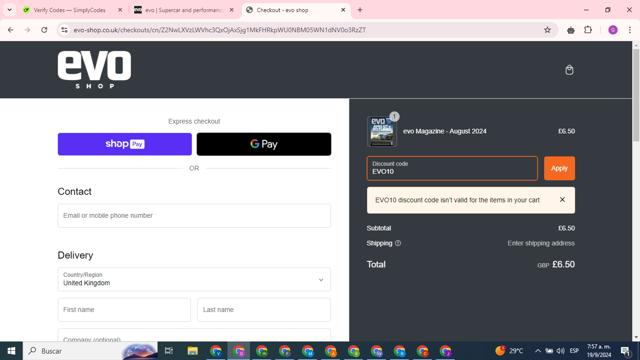Open the notification center icon
This screenshot has height=360, width=640.
point(625,351)
